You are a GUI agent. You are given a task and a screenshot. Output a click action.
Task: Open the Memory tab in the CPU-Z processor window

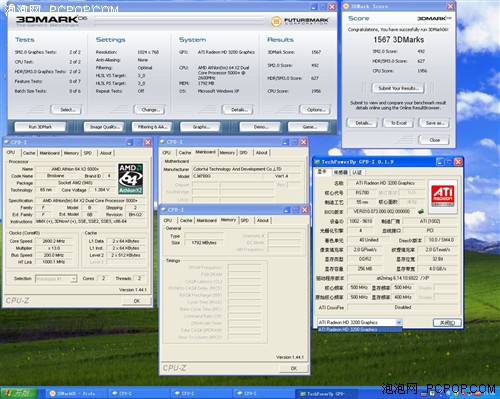coord(71,153)
